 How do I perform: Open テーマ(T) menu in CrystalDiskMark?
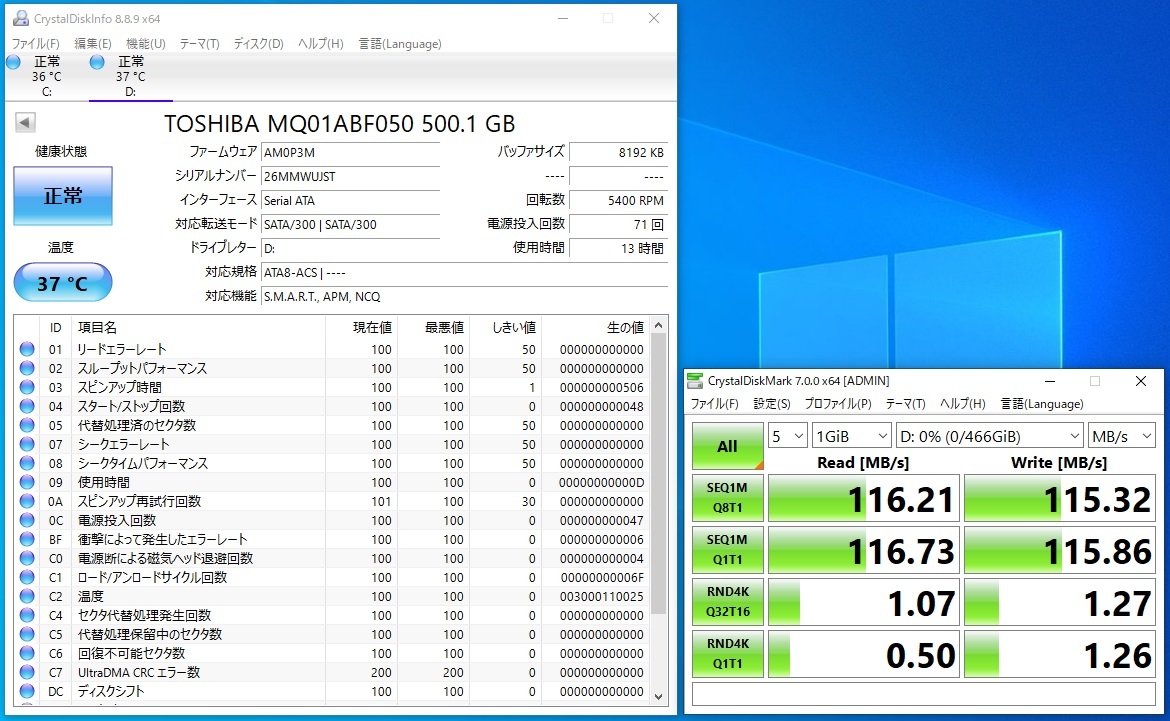(905, 404)
